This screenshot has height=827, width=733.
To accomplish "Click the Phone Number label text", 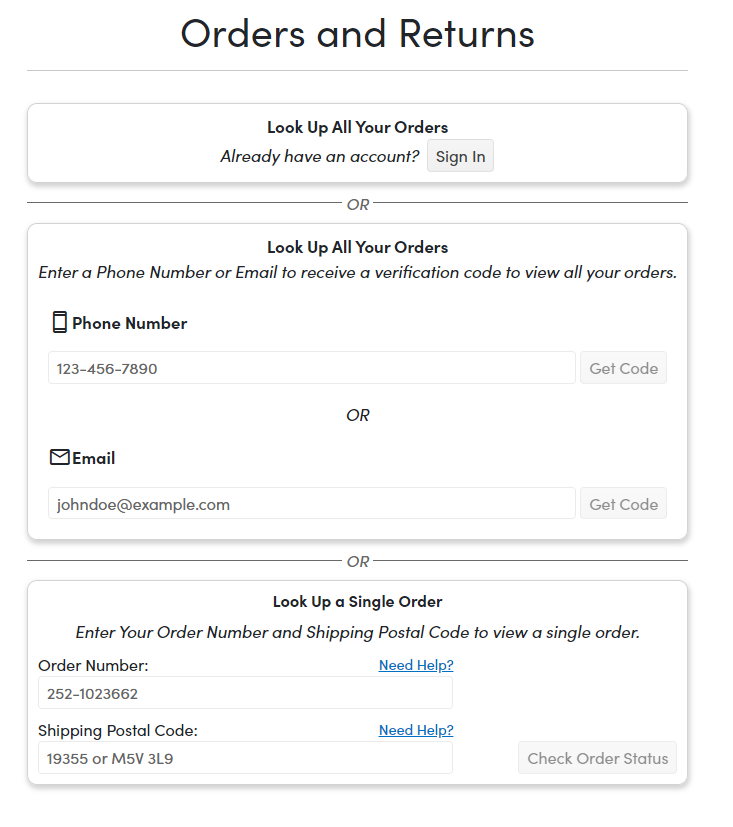I will point(129,323).
